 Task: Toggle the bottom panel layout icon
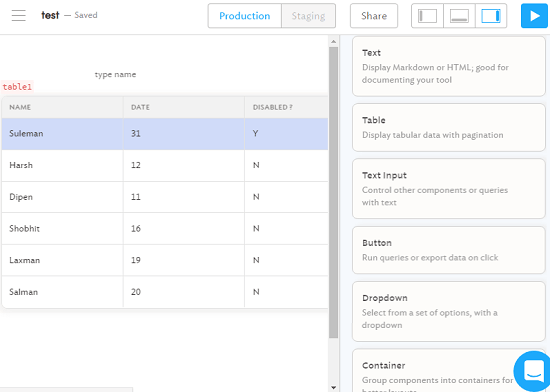coord(459,16)
